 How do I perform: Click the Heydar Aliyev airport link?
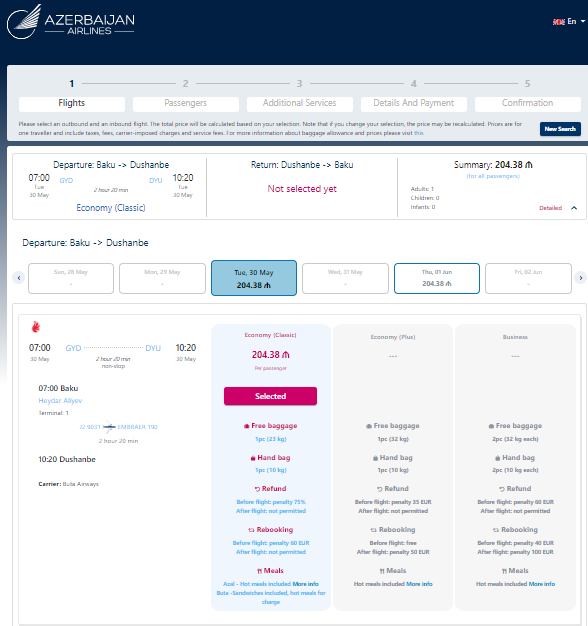tap(60, 400)
